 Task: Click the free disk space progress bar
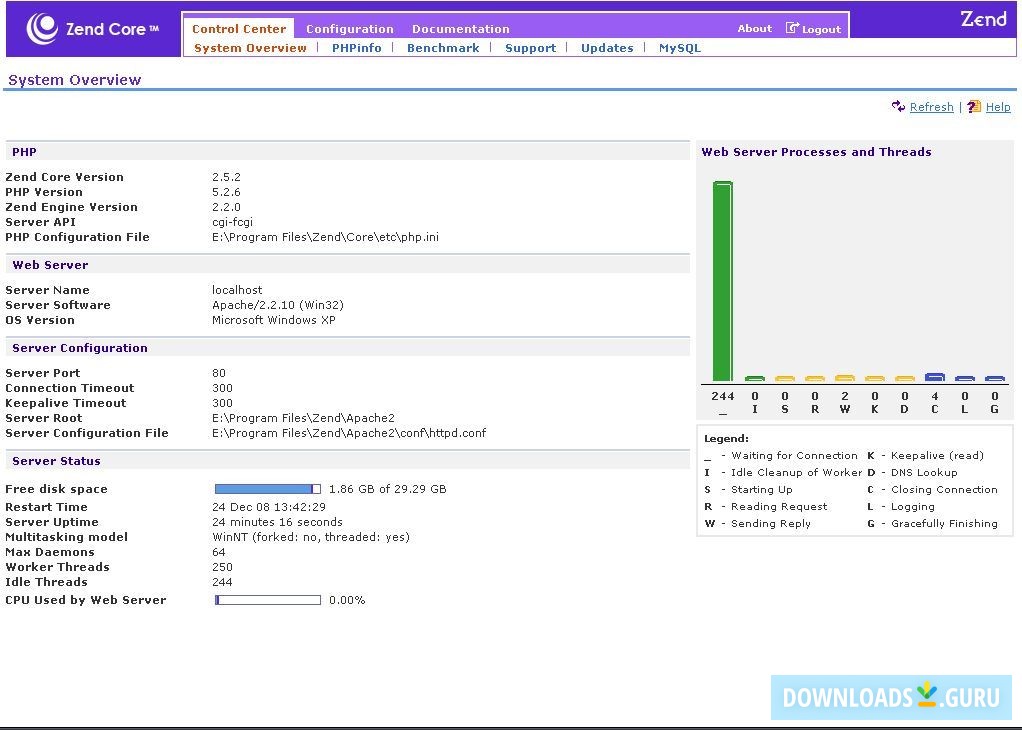268,489
